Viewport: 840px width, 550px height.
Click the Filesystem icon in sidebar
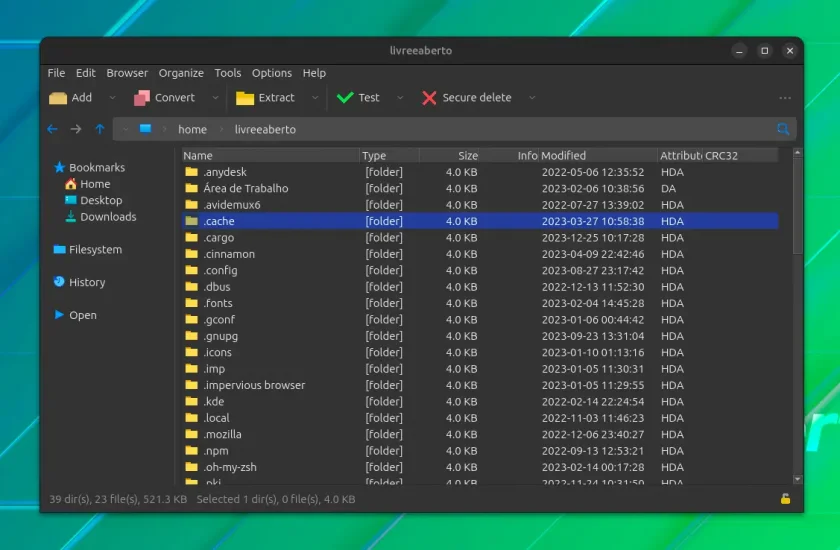(59, 250)
